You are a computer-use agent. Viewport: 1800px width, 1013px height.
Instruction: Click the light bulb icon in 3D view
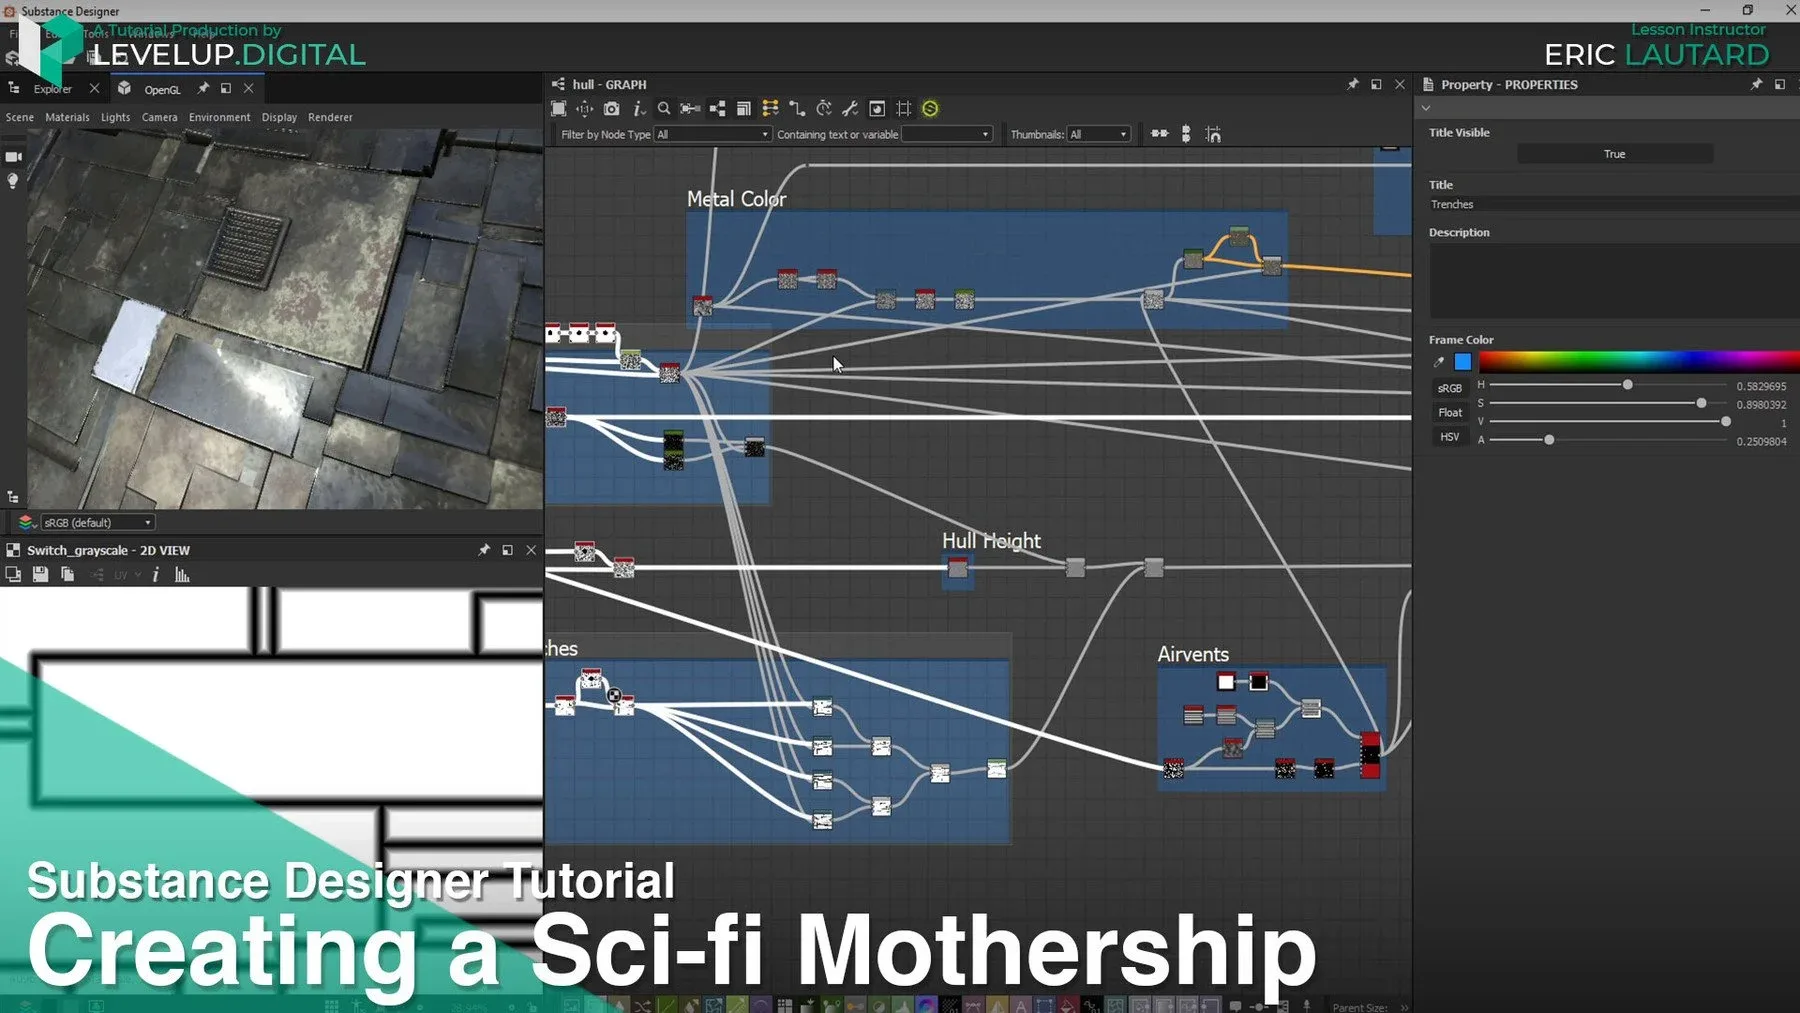click(13, 181)
